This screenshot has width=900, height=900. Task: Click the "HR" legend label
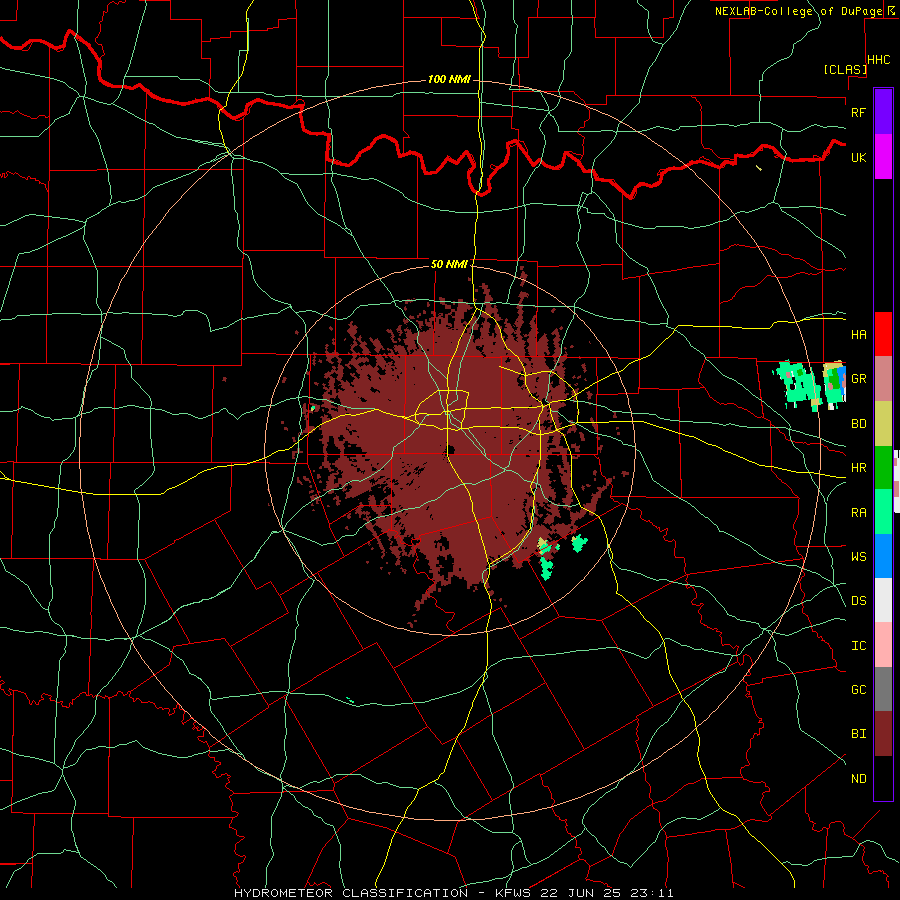click(x=858, y=468)
